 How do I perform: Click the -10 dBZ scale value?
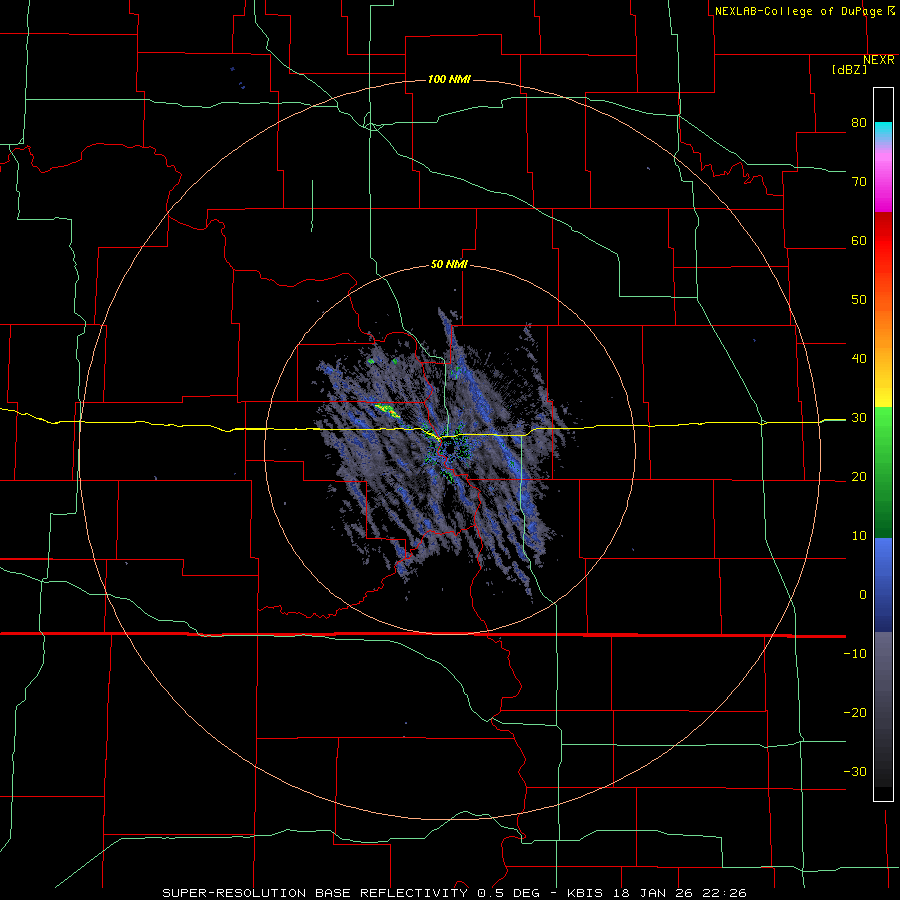point(855,654)
